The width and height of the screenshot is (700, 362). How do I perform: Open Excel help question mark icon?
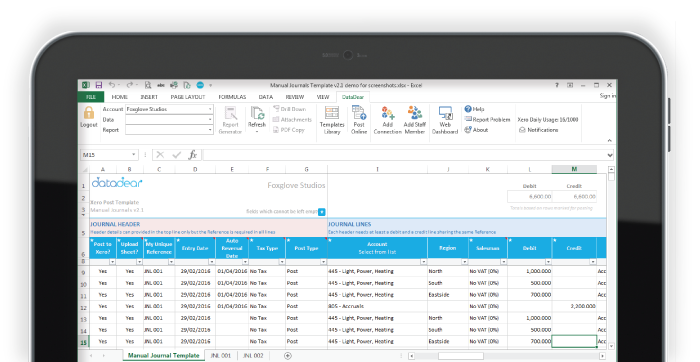click(557, 85)
